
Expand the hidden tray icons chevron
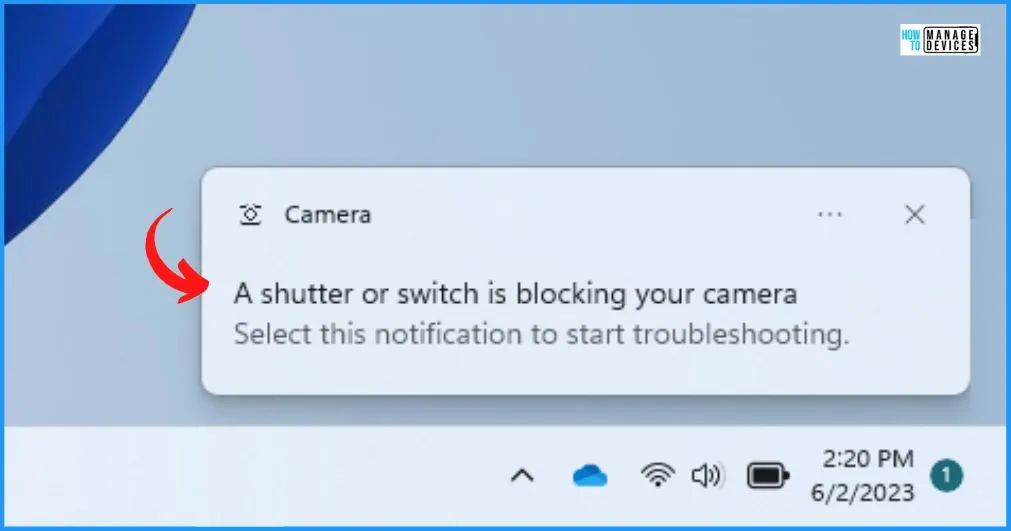[x=522, y=476]
